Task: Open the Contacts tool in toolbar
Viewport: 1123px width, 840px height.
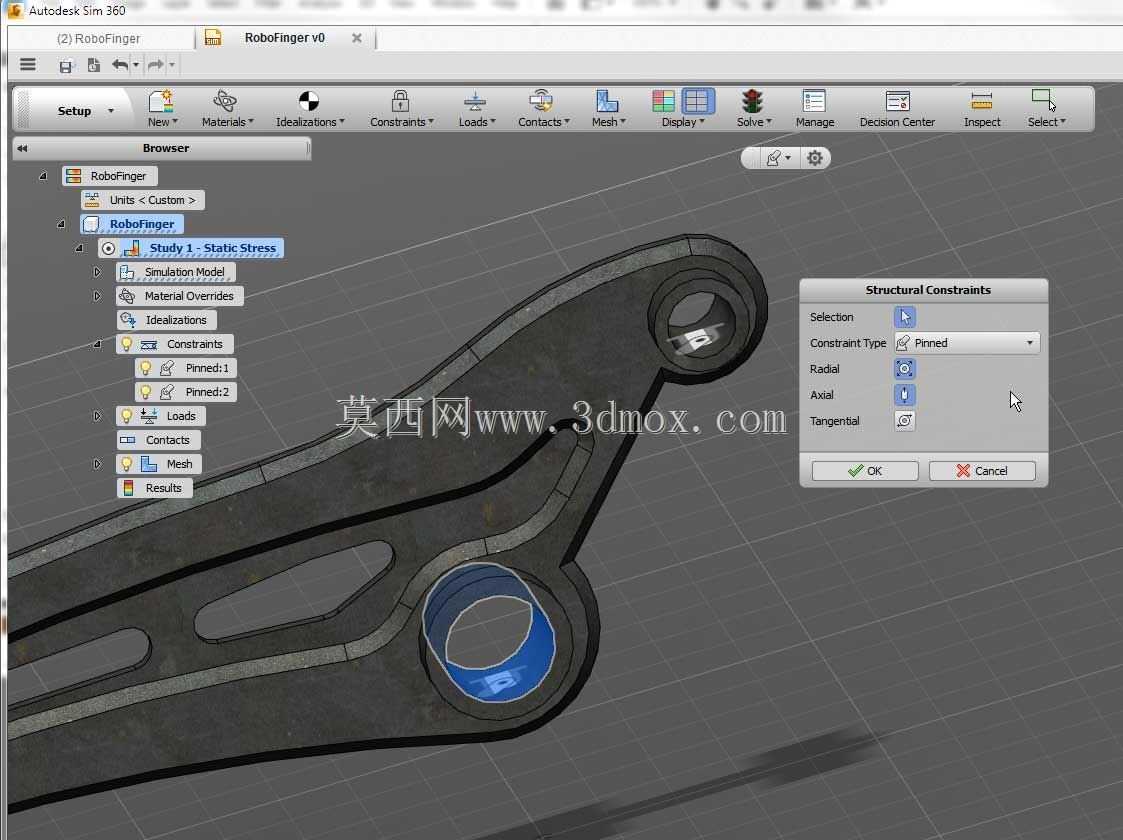Action: click(x=543, y=109)
